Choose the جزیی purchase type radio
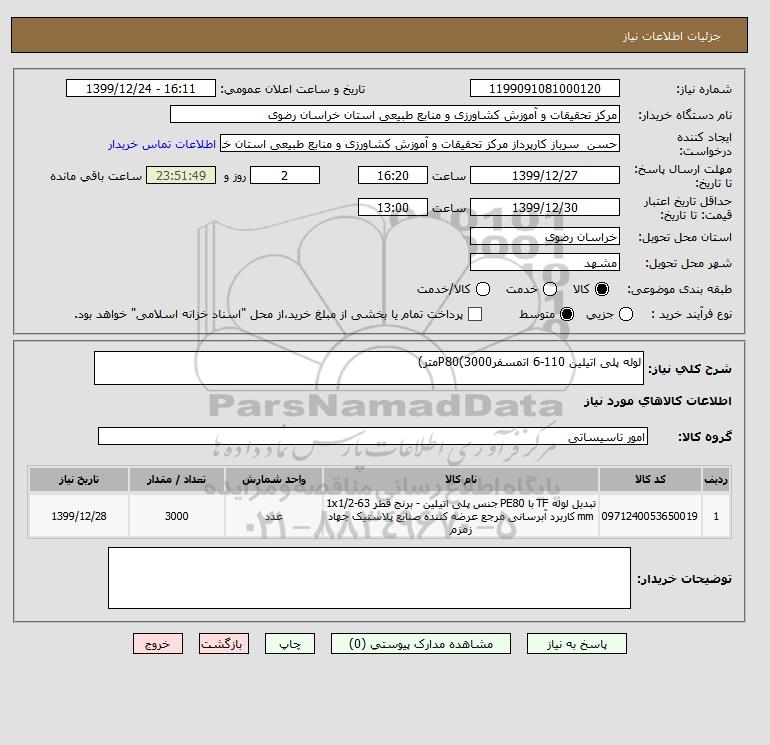770x745 pixels. pyautogui.click(x=626, y=314)
